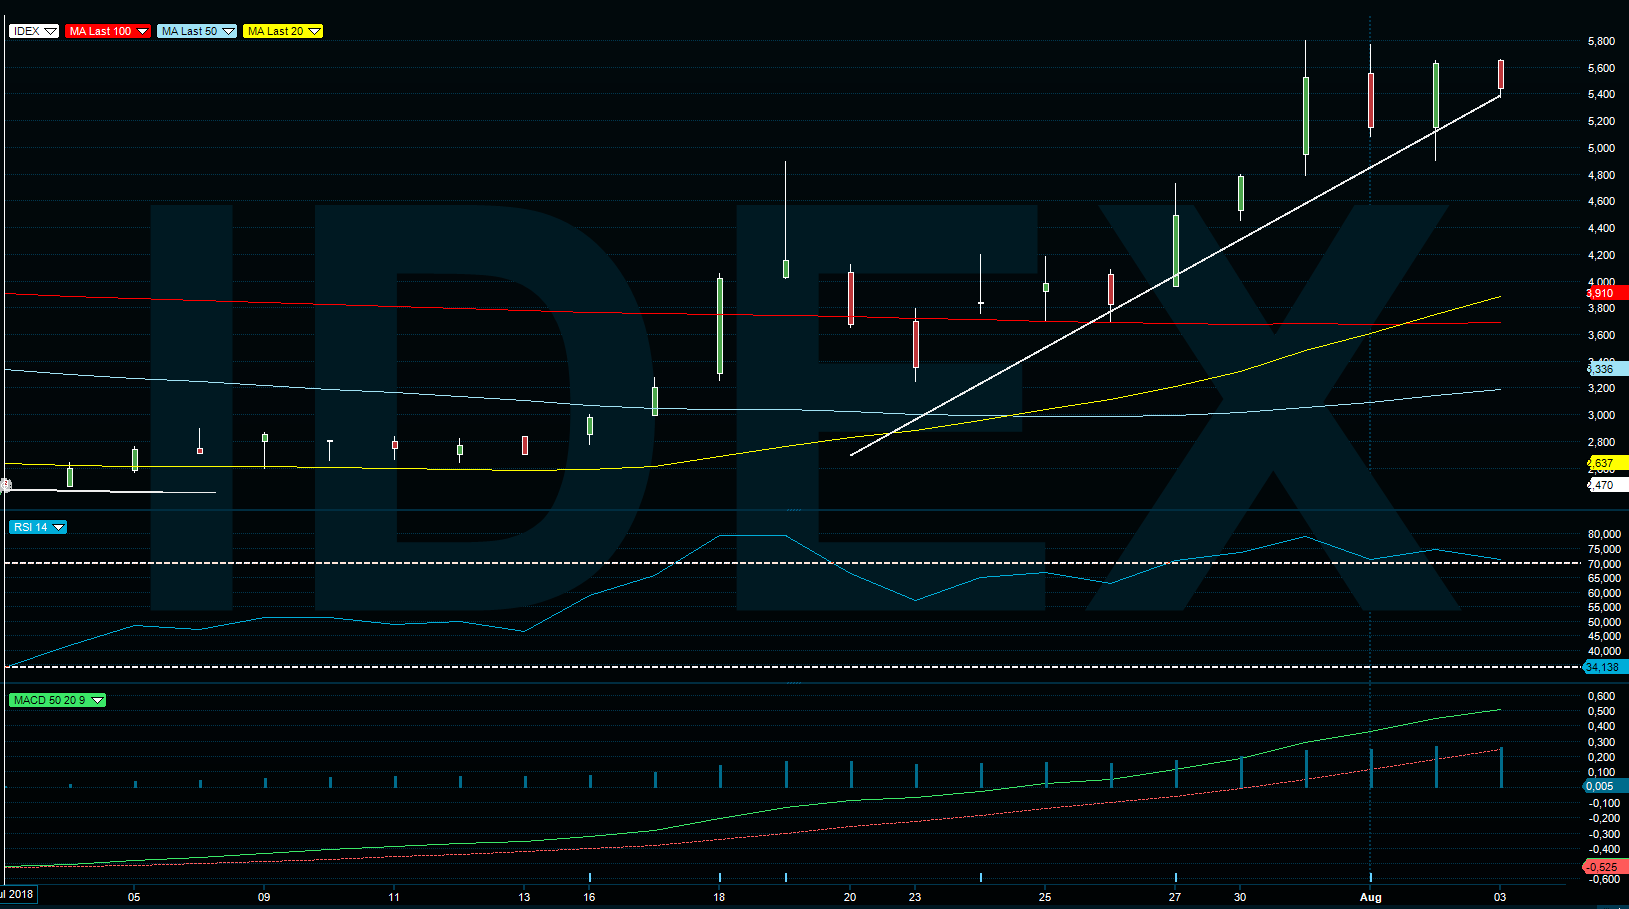This screenshot has width=1629, height=909.
Task: Click the 5,800 price axis value
Action: click(1601, 41)
